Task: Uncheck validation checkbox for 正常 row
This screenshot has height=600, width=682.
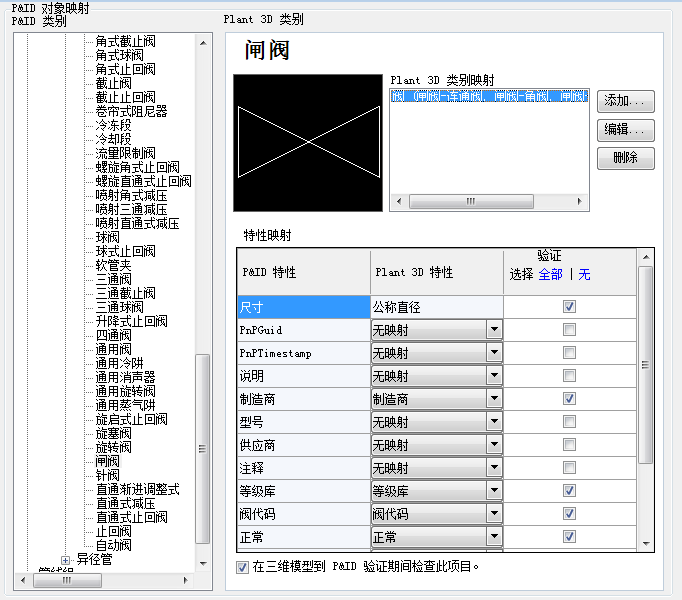Action: (x=569, y=536)
